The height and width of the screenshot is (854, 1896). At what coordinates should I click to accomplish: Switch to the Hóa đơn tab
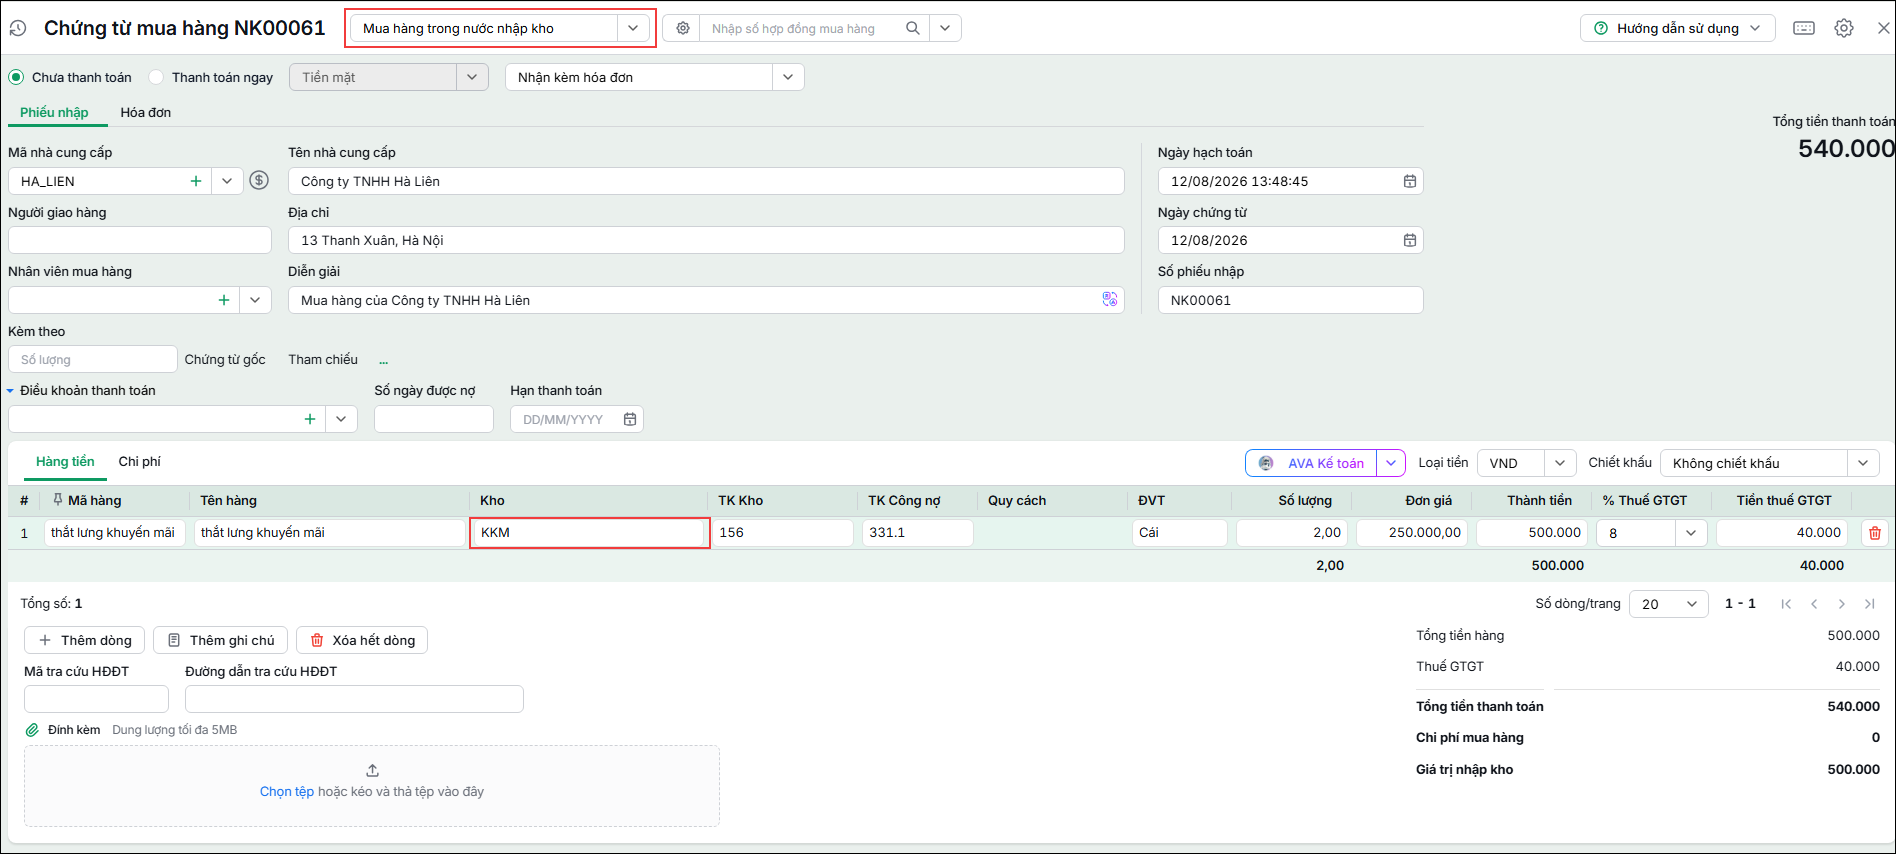click(146, 112)
